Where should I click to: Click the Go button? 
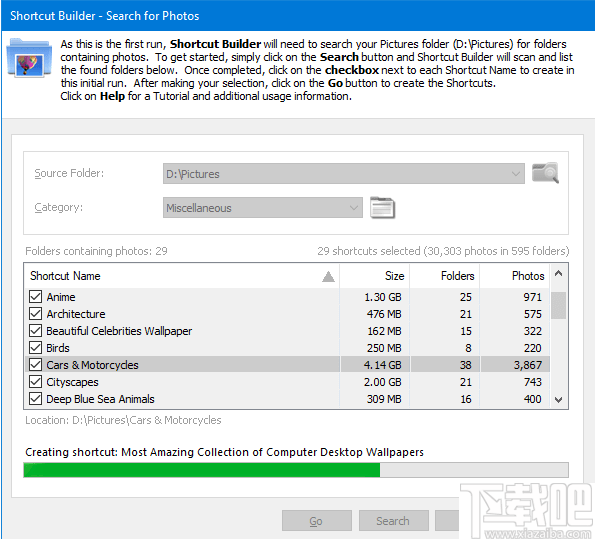317,521
